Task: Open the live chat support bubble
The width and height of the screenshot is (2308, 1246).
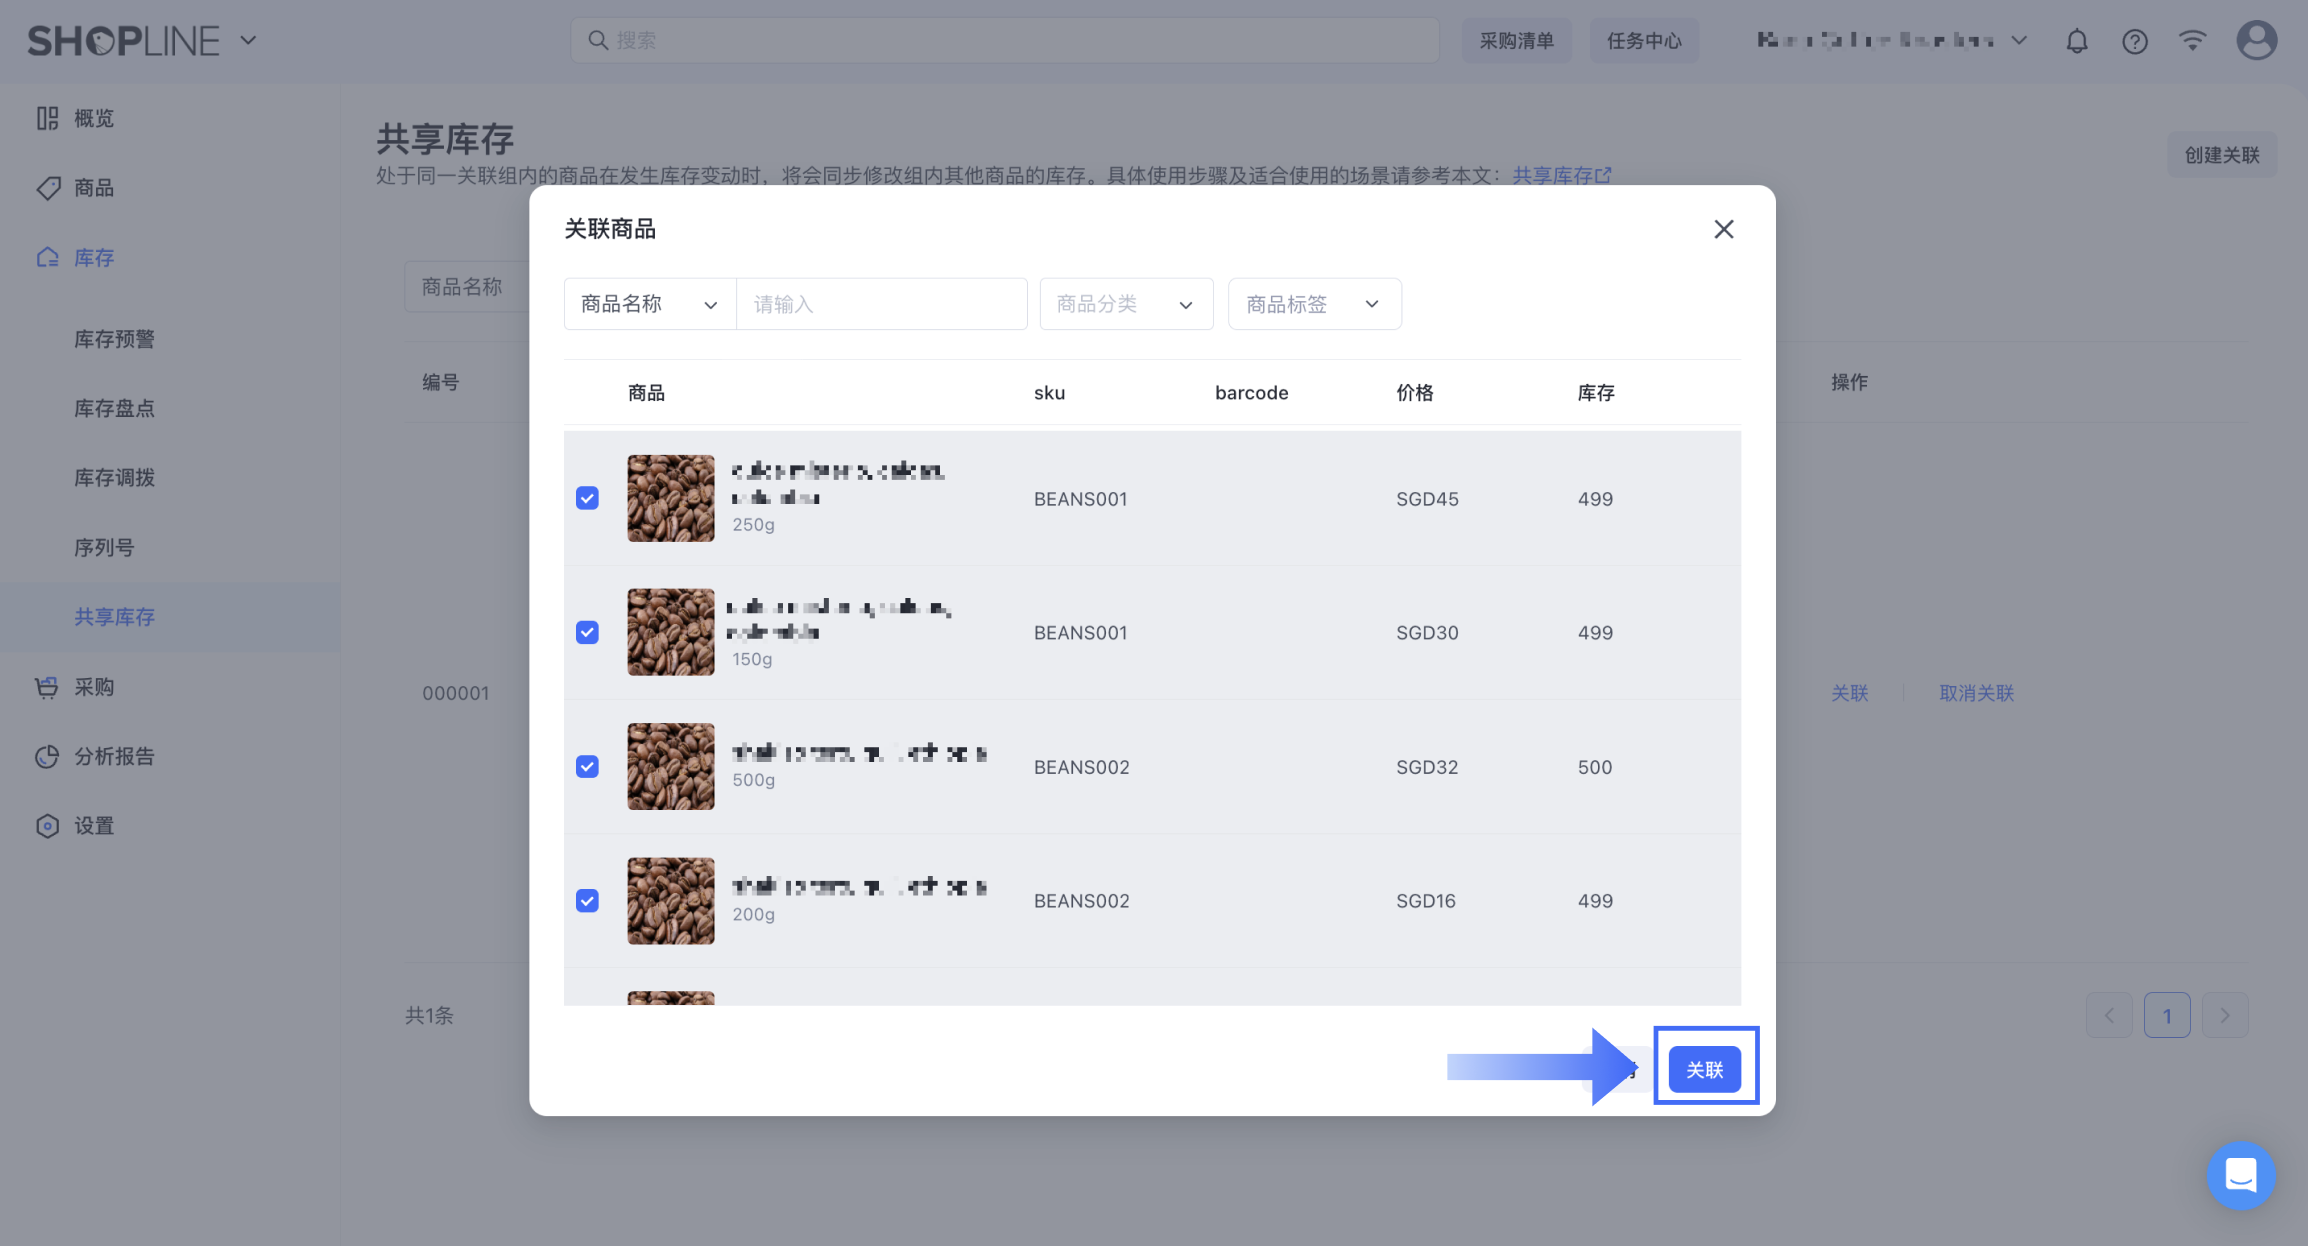Action: point(2240,1175)
